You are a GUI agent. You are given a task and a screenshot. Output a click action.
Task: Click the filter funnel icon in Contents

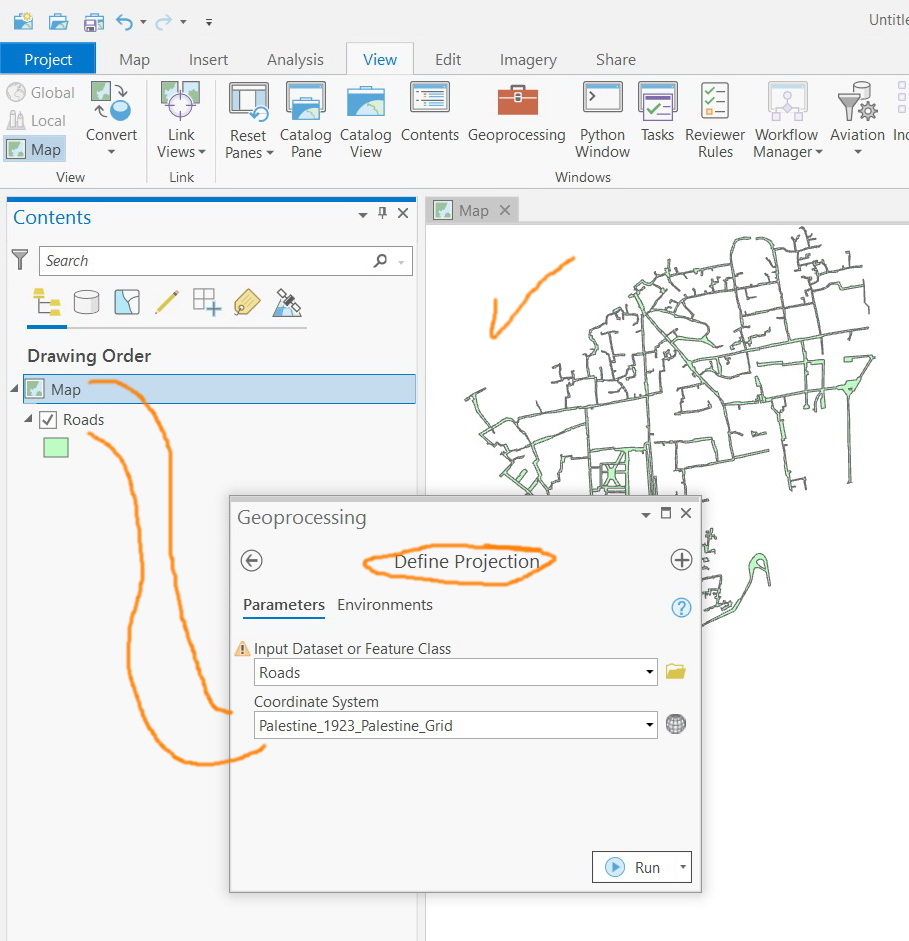pyautogui.click(x=20, y=260)
